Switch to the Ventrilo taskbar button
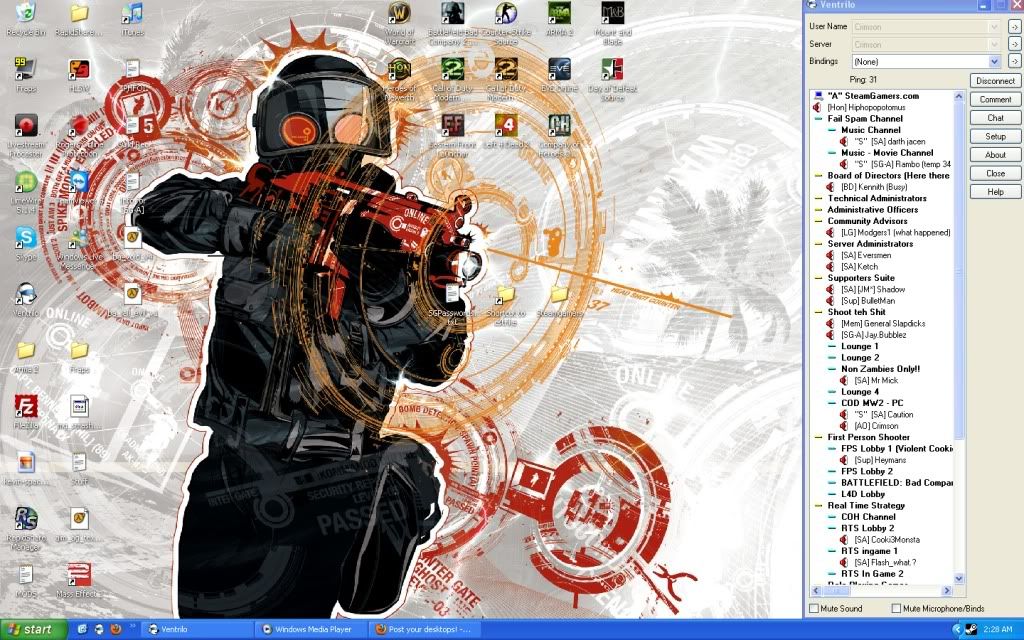 click(197, 630)
